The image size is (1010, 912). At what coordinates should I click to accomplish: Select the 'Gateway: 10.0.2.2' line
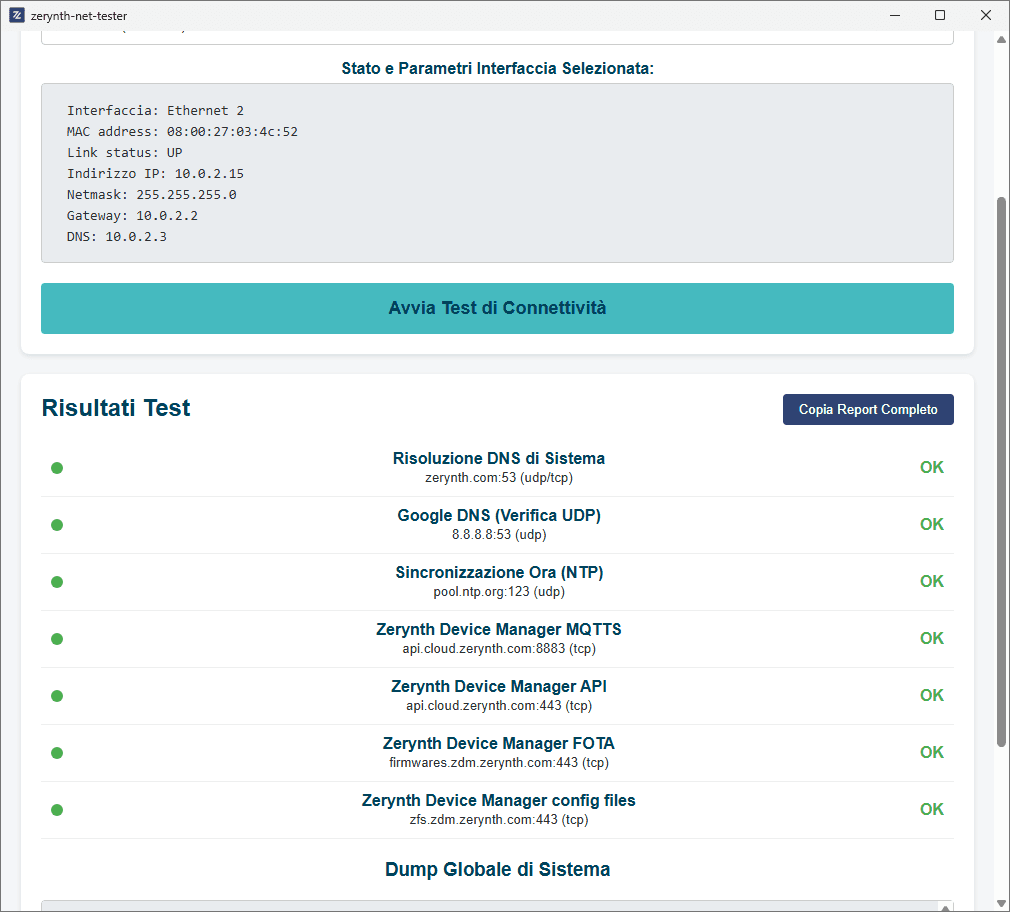pos(132,216)
